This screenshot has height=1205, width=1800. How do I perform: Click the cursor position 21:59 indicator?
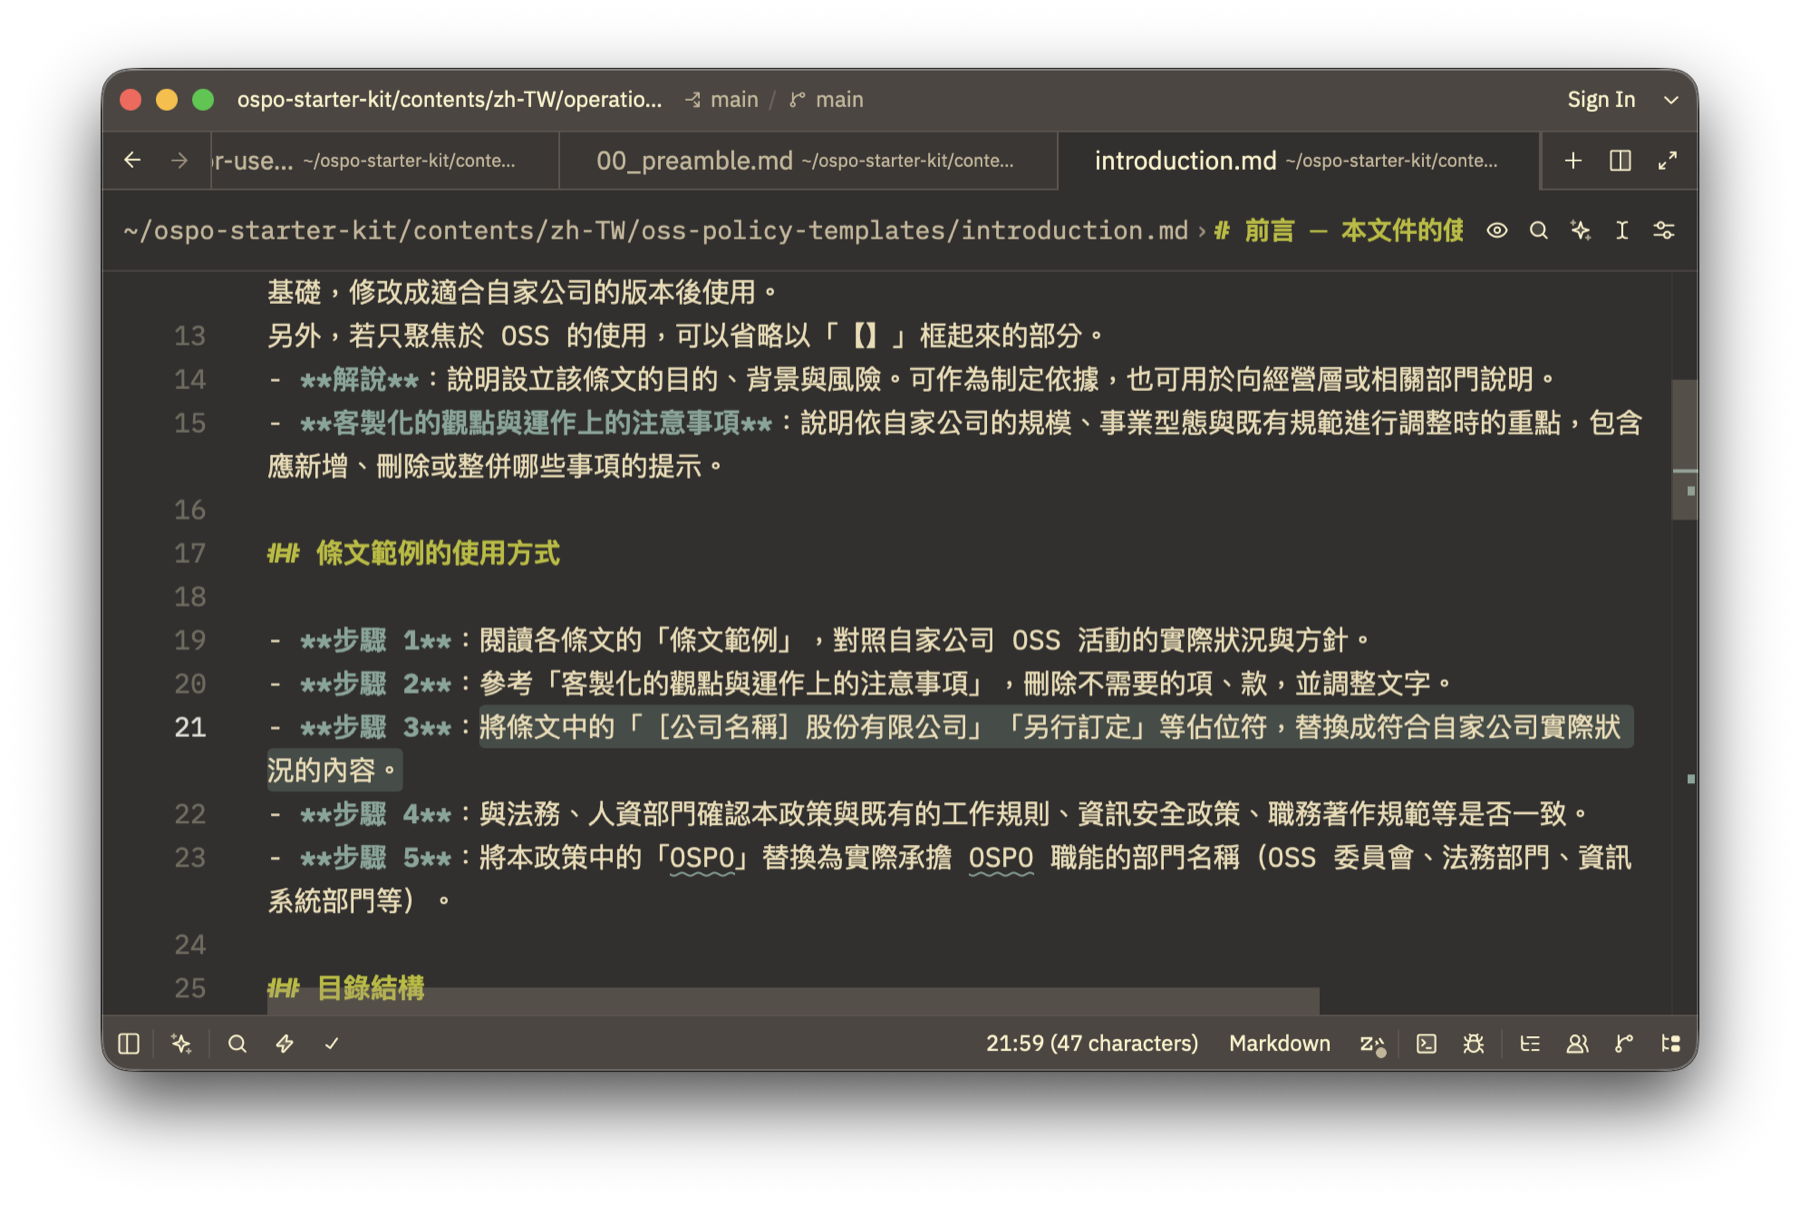pyautogui.click(x=1092, y=1043)
